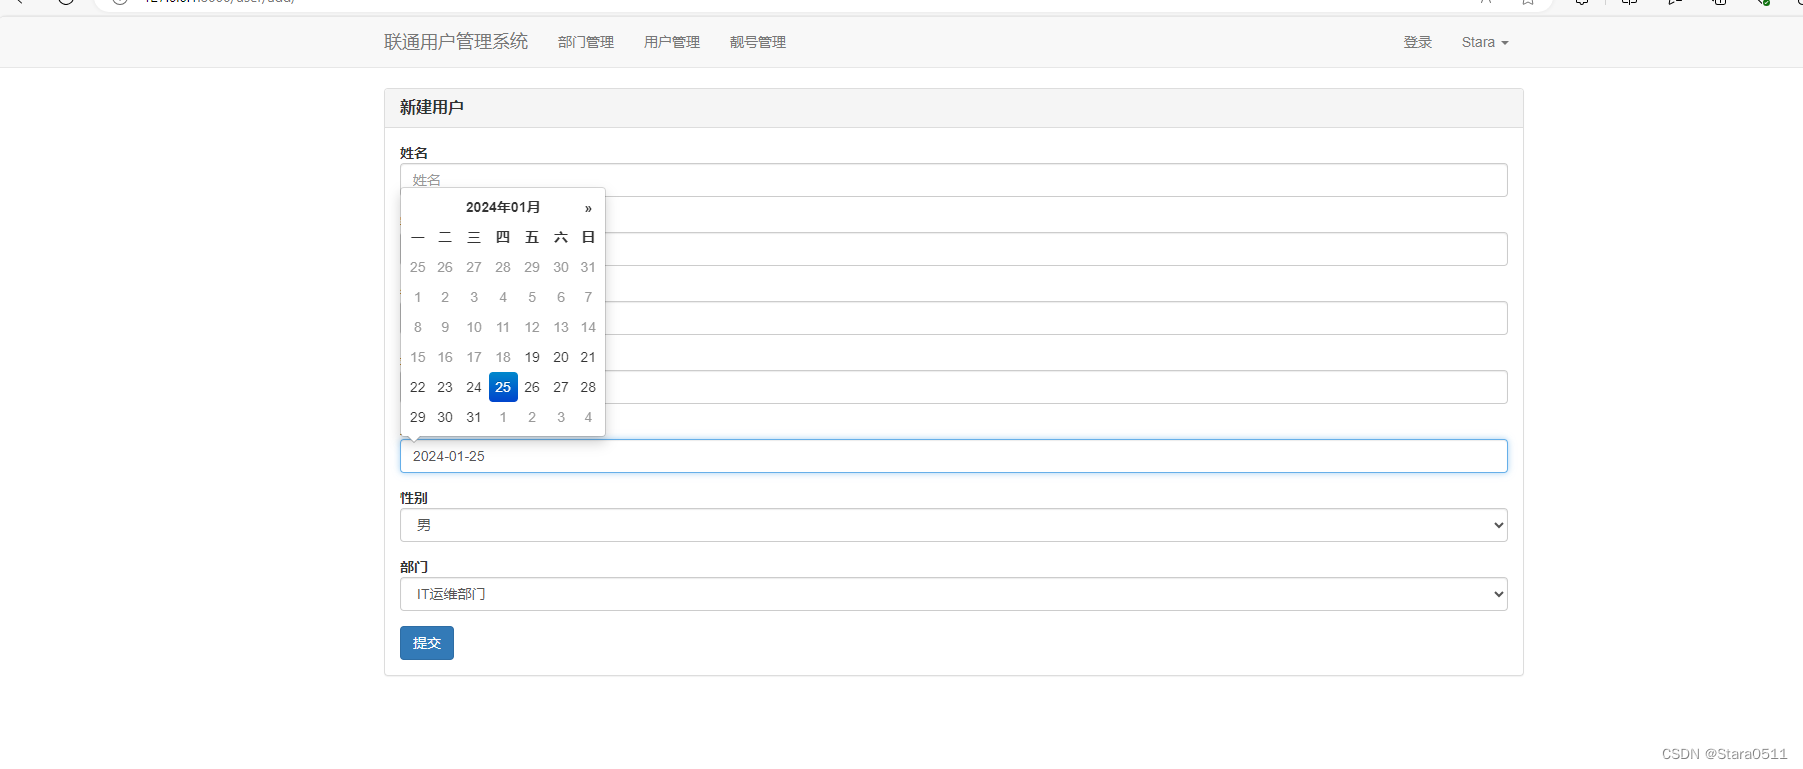Click day 13 in the calendar
This screenshot has height=769, width=1803.
pyautogui.click(x=561, y=327)
